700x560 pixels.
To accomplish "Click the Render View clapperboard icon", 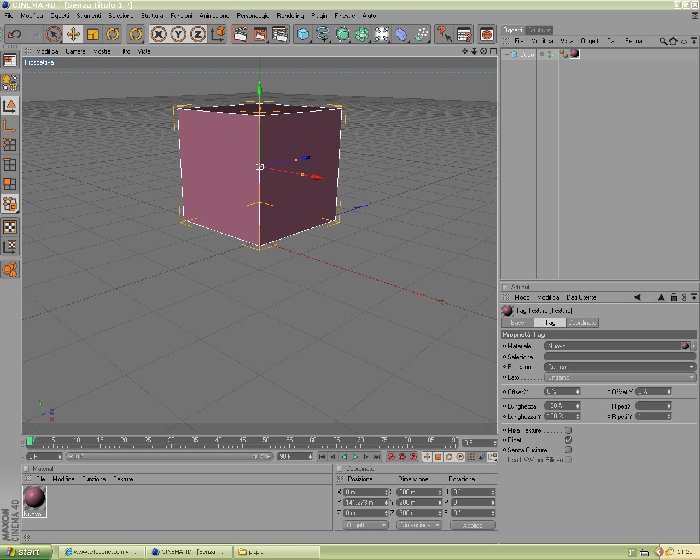I will (x=241, y=34).
